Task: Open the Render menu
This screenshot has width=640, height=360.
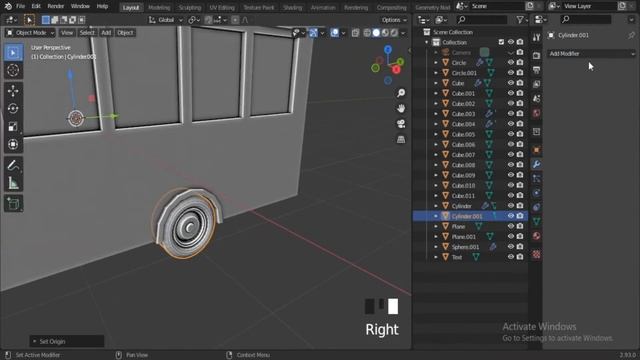Action: tap(56, 7)
